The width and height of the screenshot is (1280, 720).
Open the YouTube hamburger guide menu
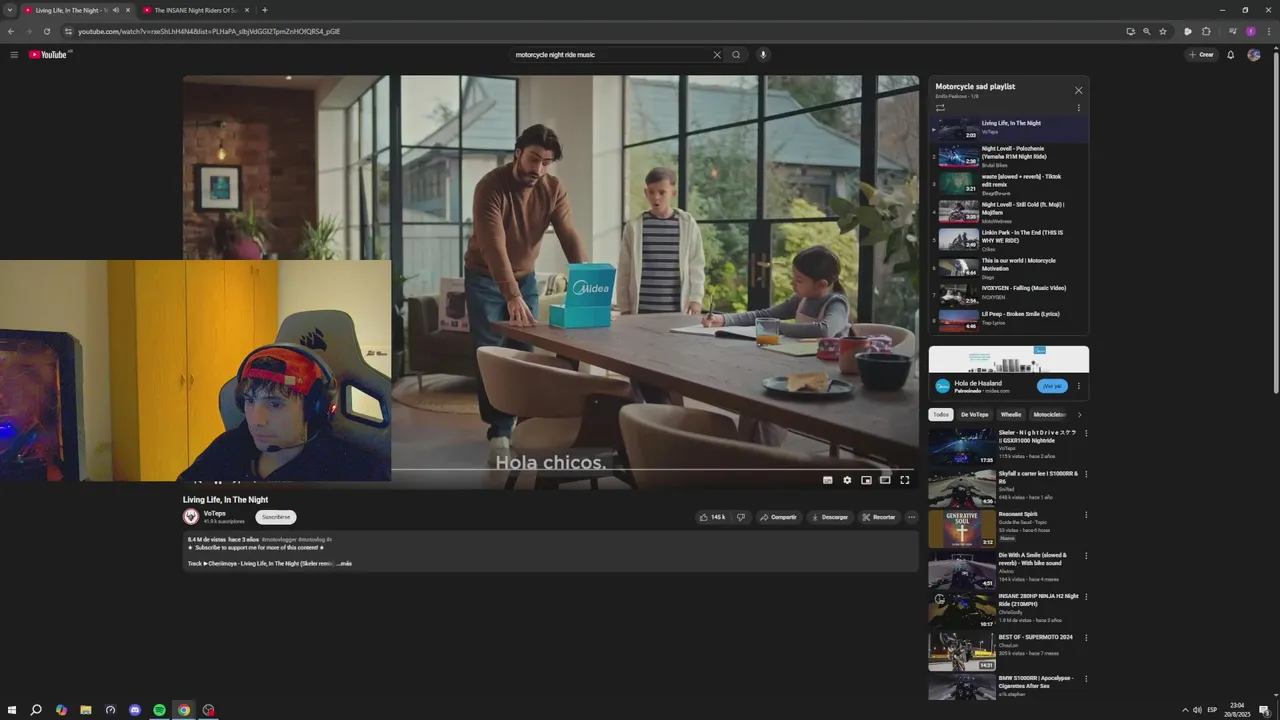click(x=14, y=55)
